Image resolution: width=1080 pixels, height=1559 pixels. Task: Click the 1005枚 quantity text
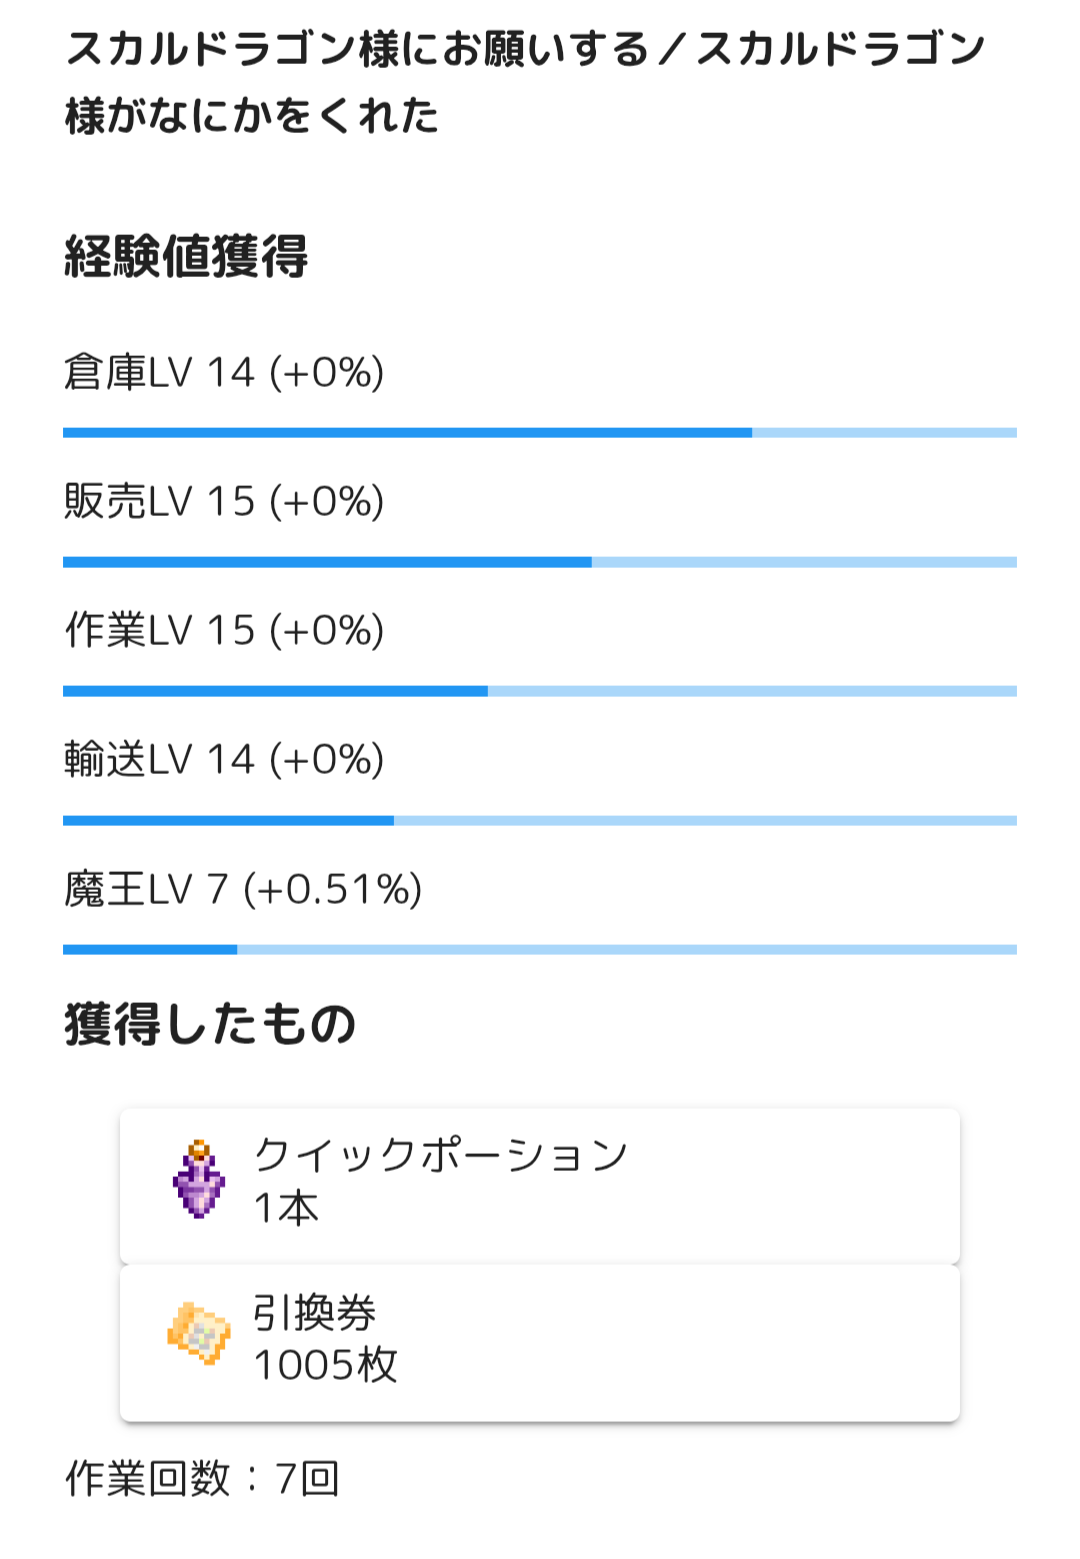tap(325, 1365)
